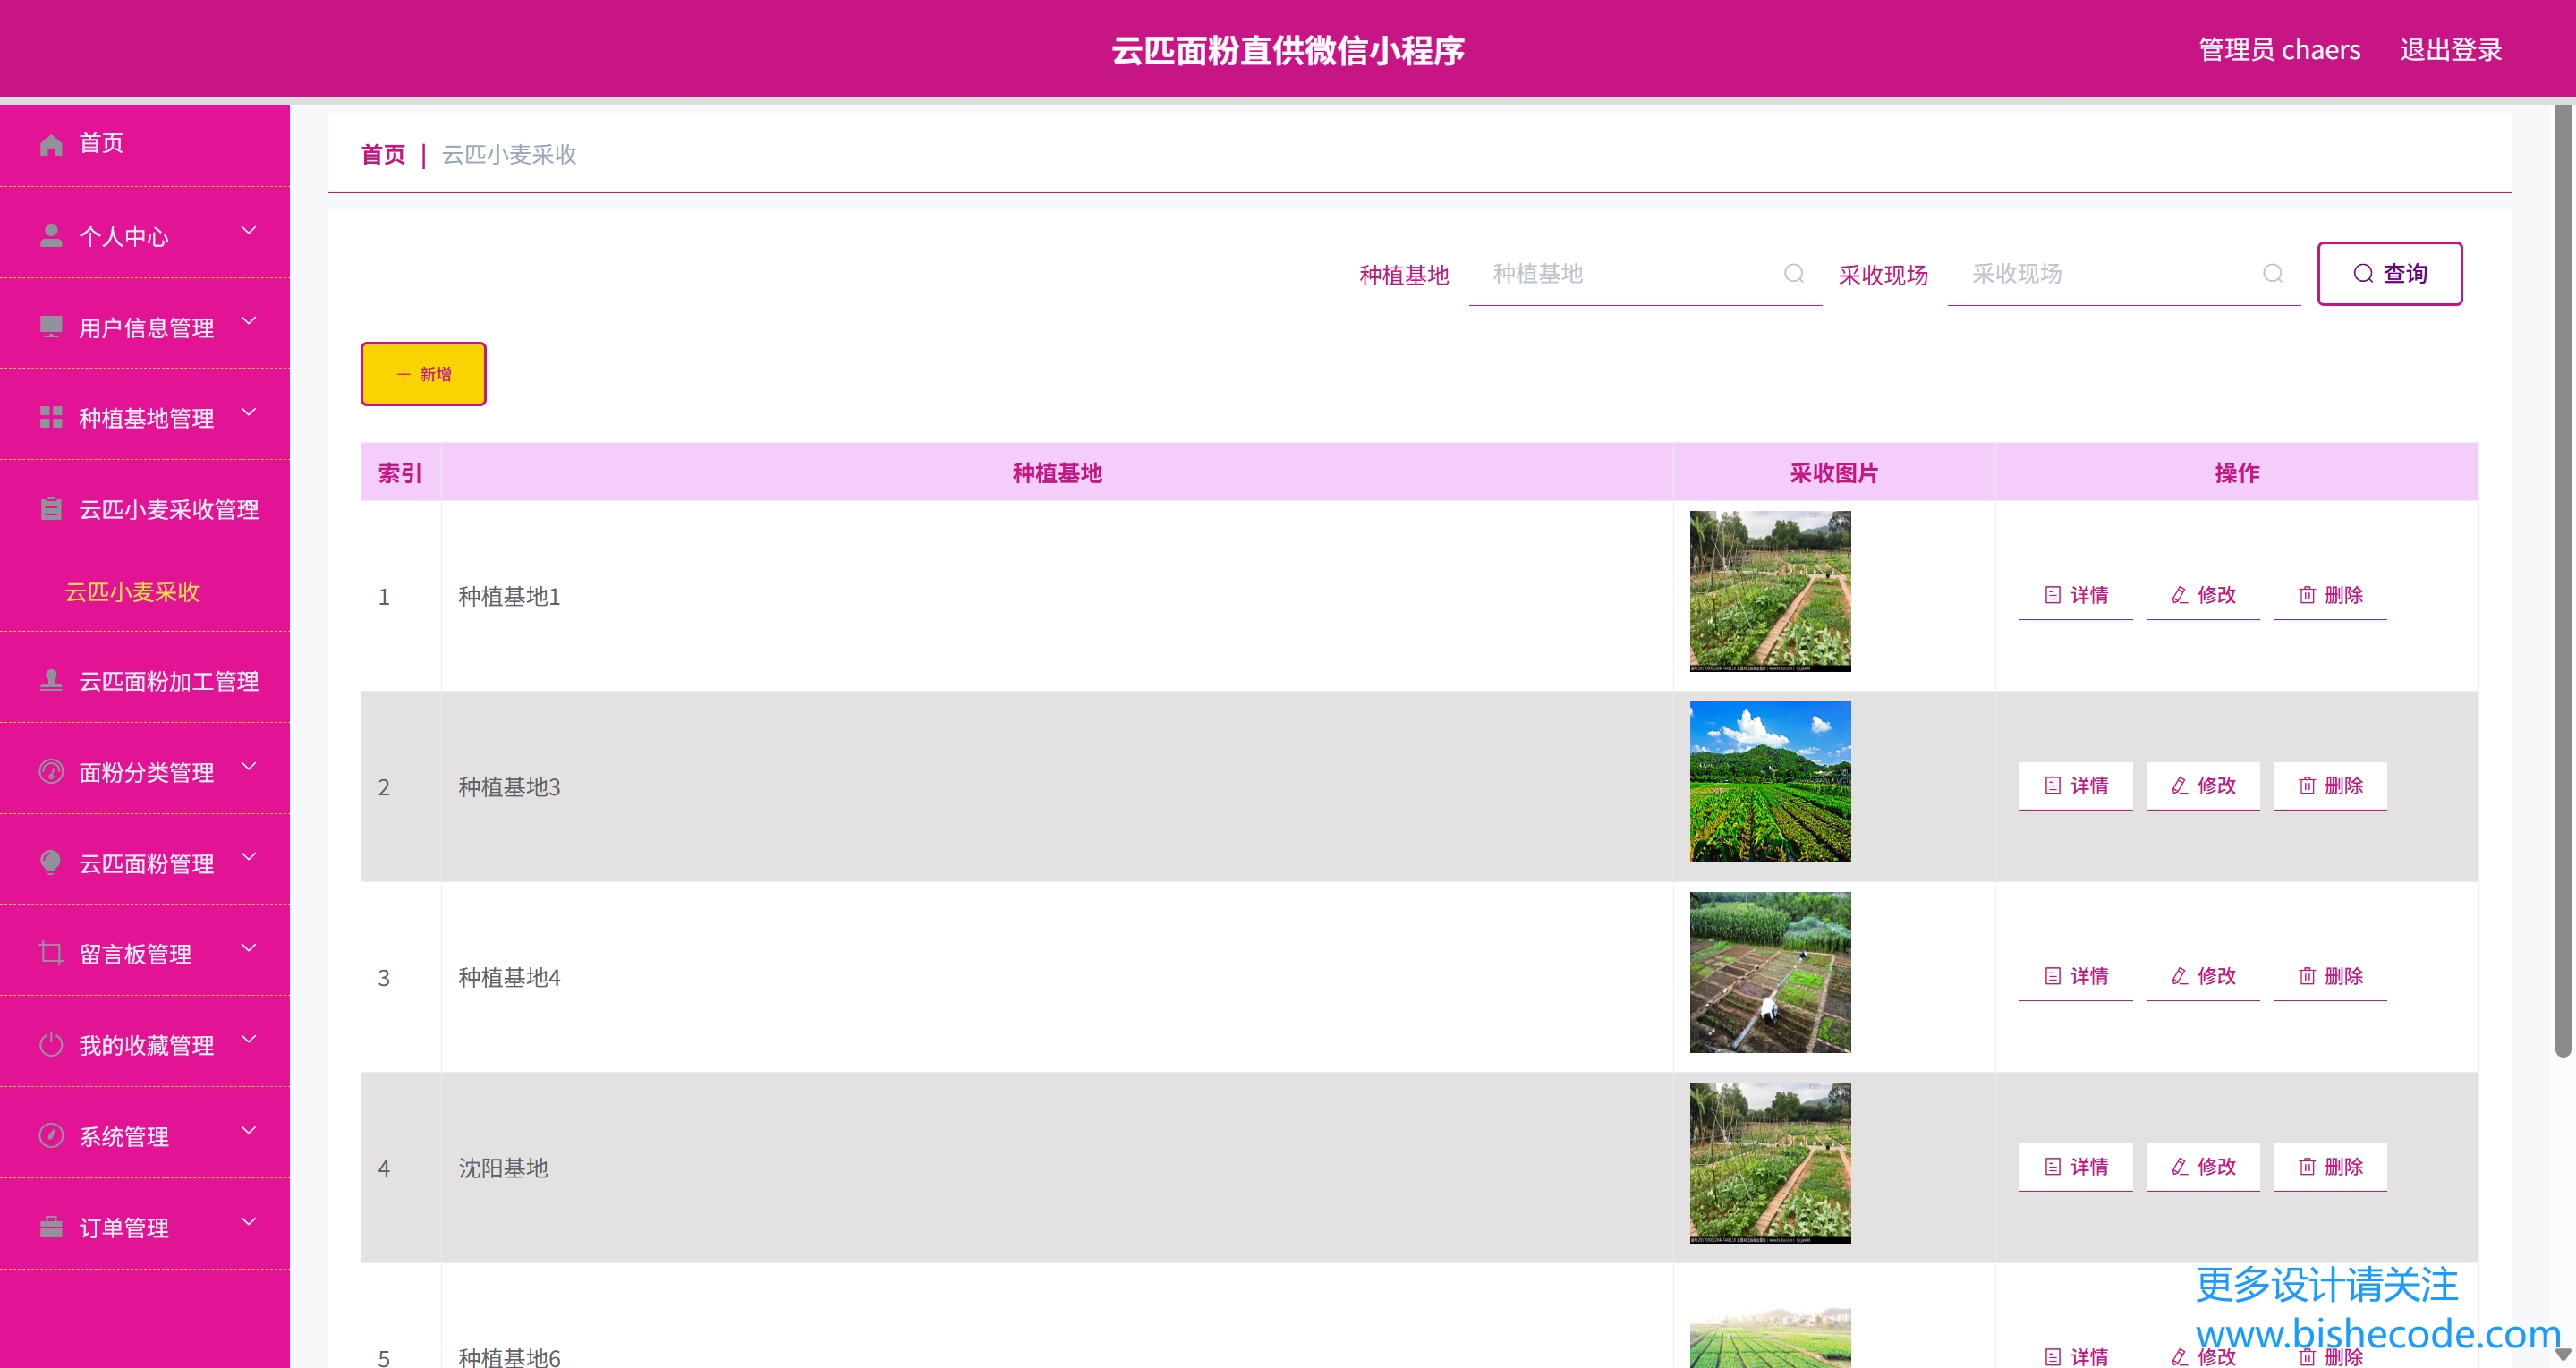The image size is (2576, 1368).
Task: Click the 种植基地管理 grid icon
Action: pos(51,418)
